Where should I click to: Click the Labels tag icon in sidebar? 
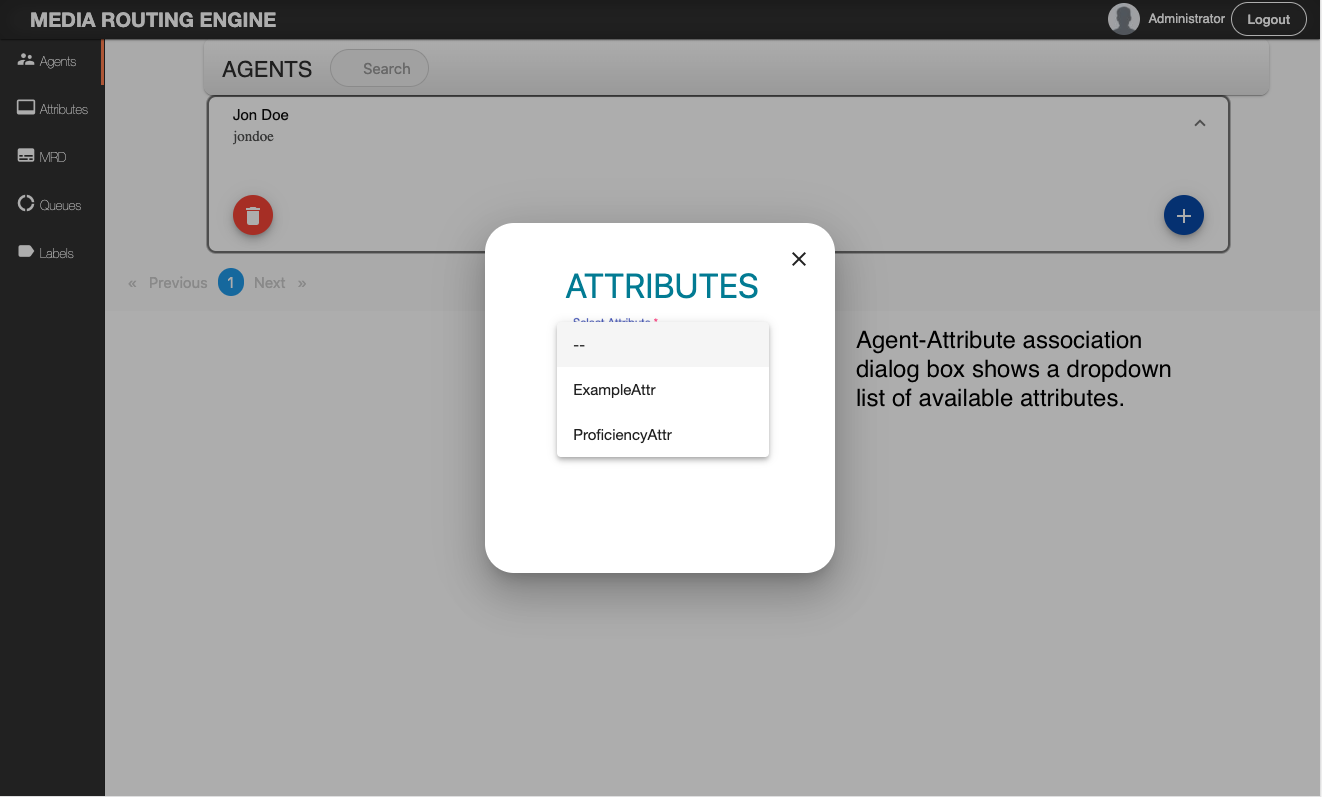tap(26, 252)
